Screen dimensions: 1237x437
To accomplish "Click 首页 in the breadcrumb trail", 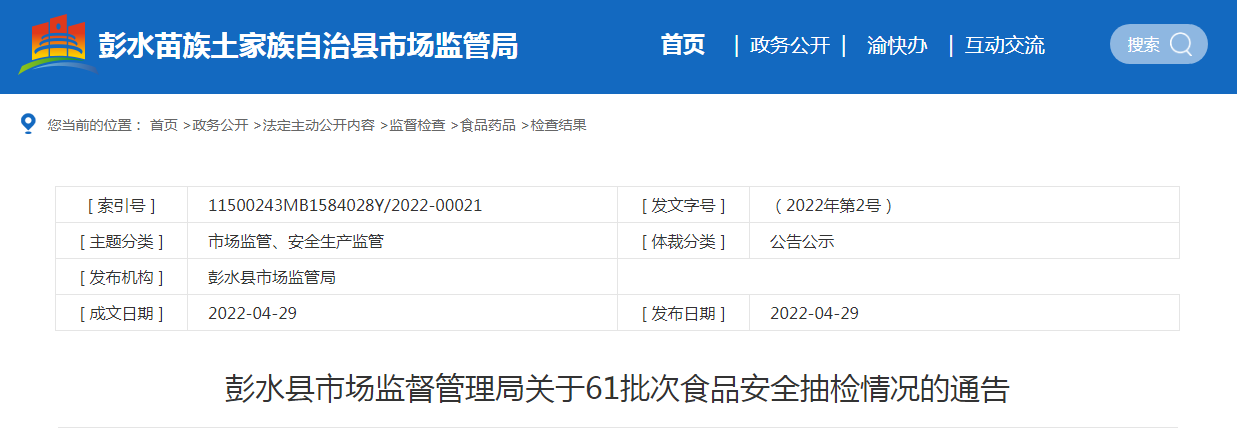I will coord(164,125).
